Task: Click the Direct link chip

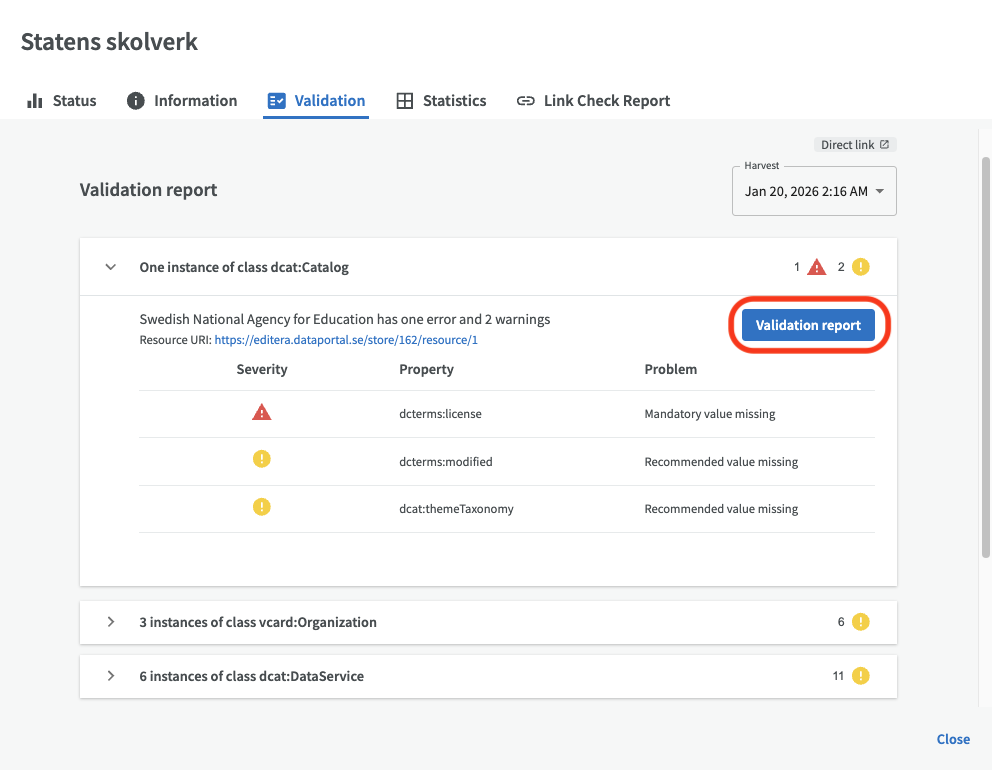Action: [855, 145]
